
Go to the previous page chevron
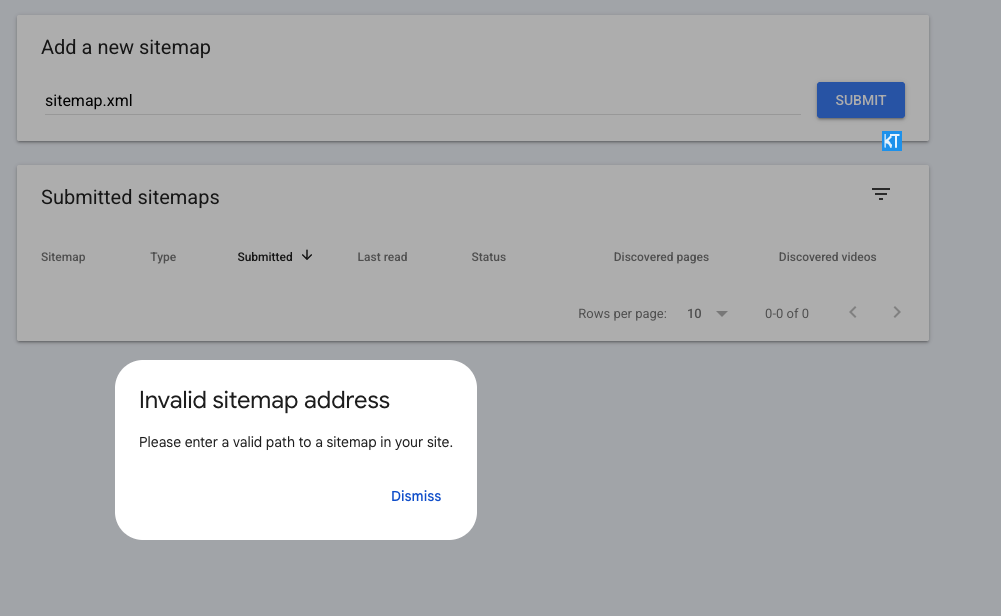click(853, 312)
